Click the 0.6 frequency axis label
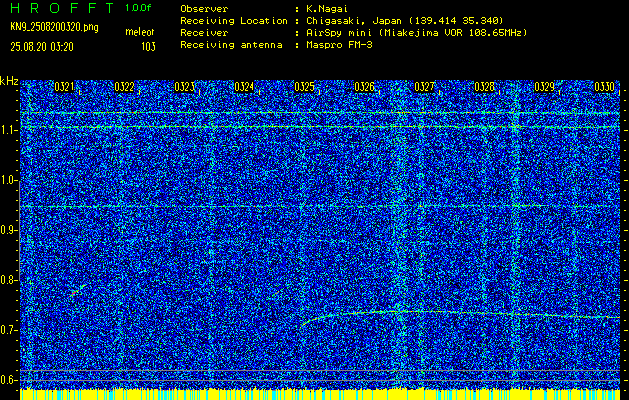 (x=9, y=380)
